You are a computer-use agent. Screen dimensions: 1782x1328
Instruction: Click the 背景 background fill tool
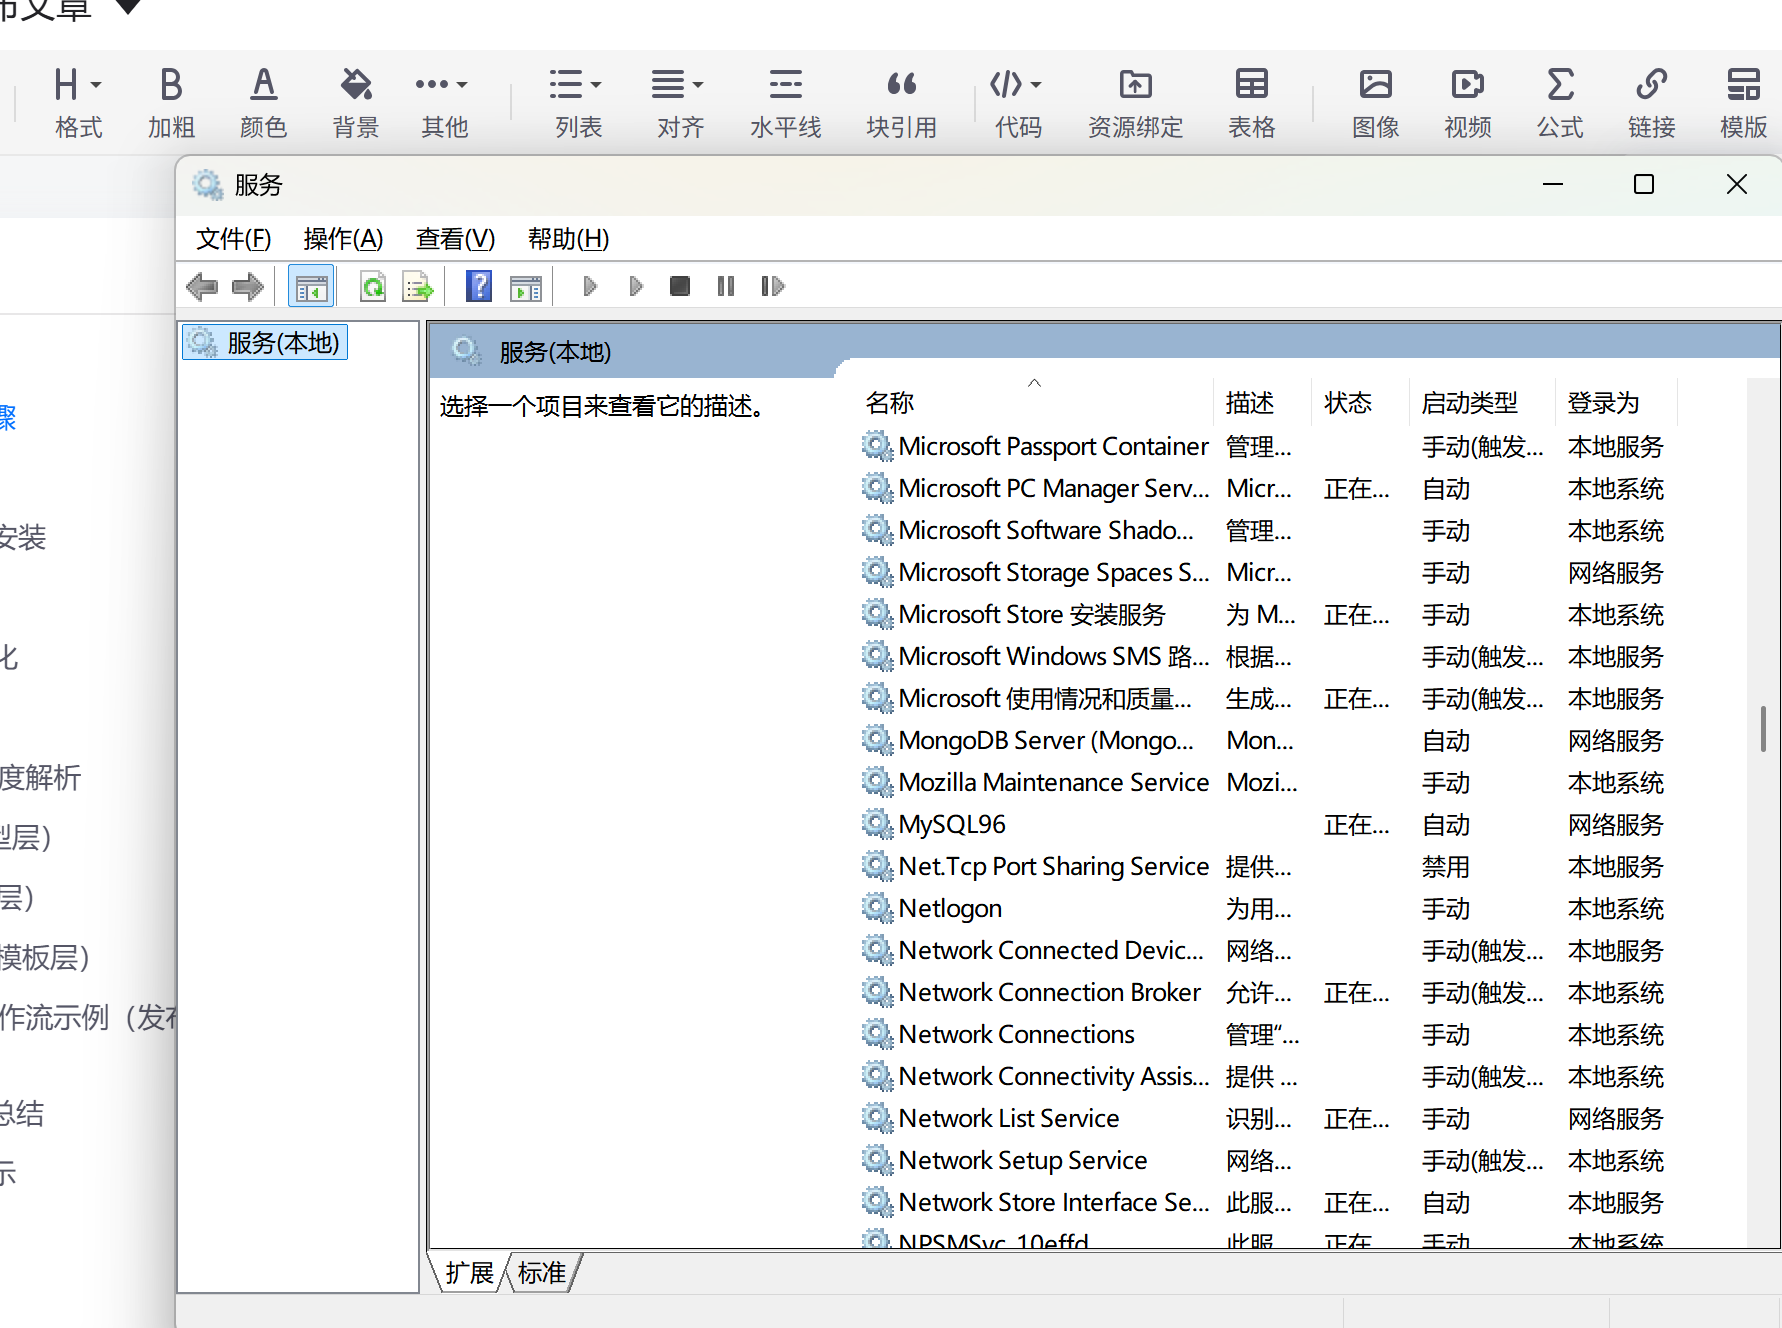(355, 103)
